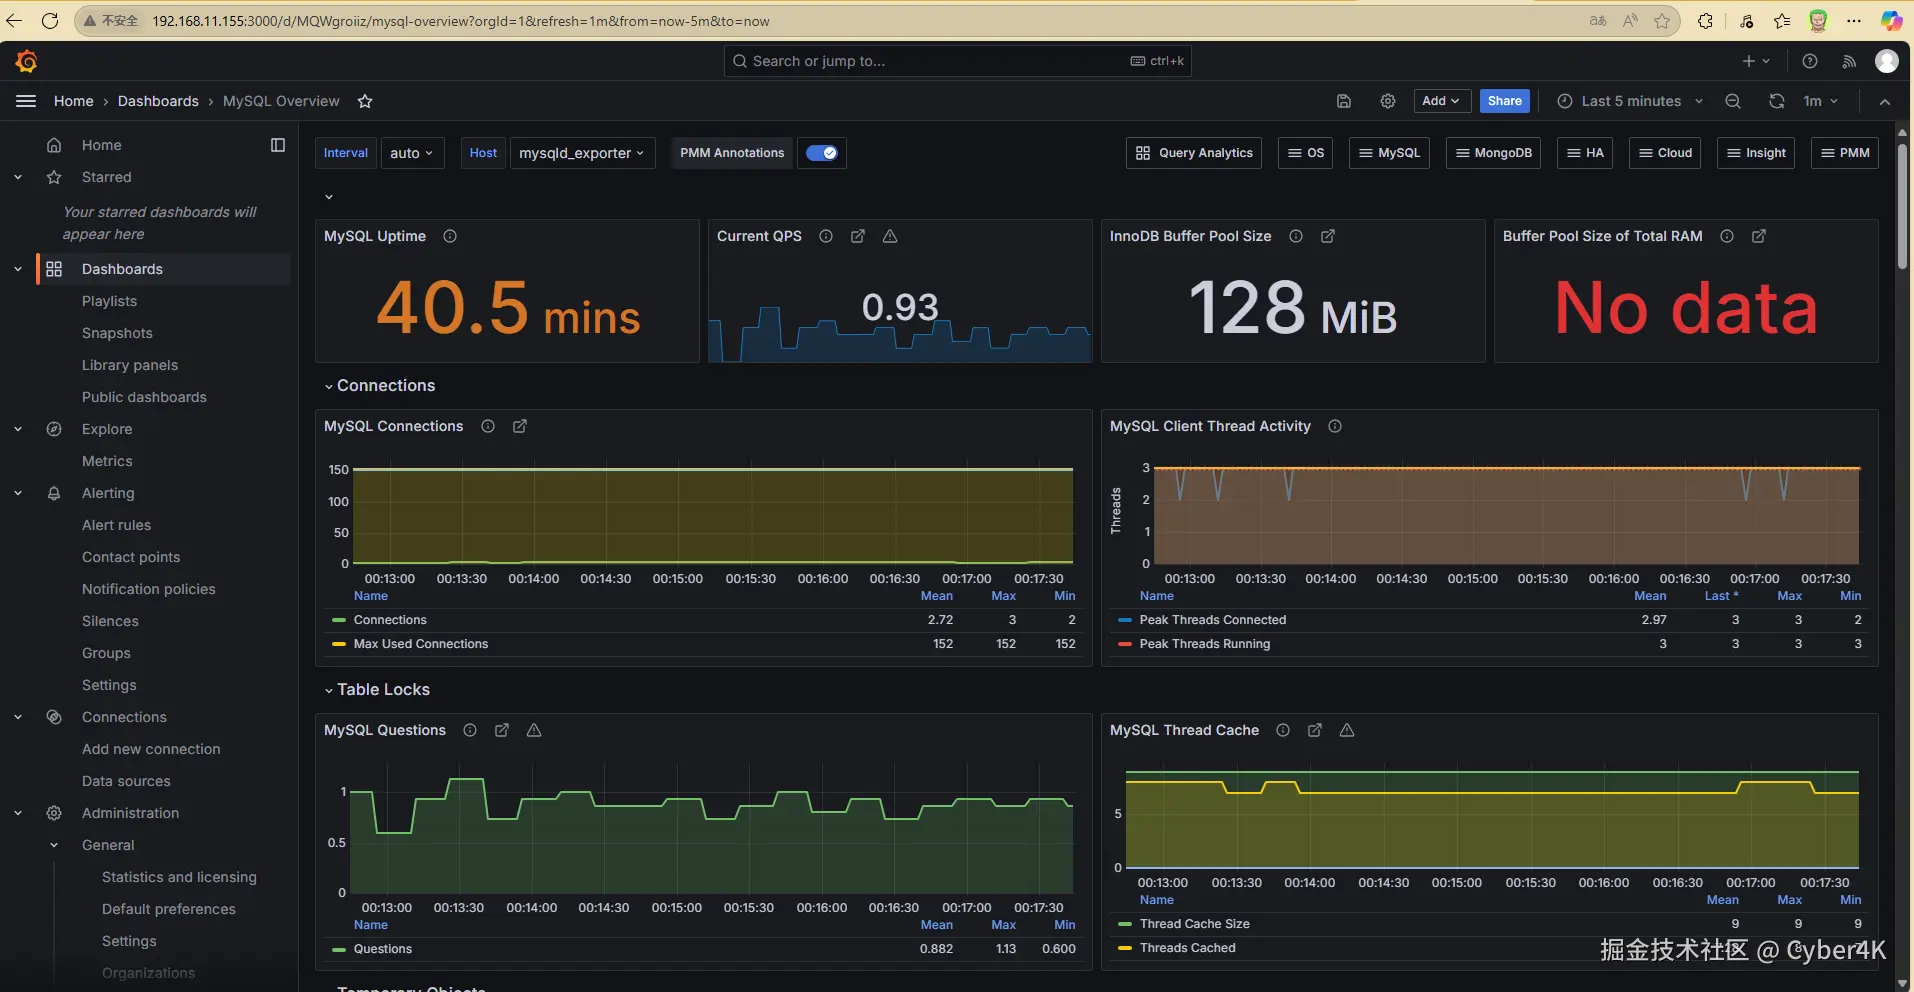Toggle the hamburger navigation menu
Image resolution: width=1914 pixels, height=992 pixels.
tap(26, 101)
